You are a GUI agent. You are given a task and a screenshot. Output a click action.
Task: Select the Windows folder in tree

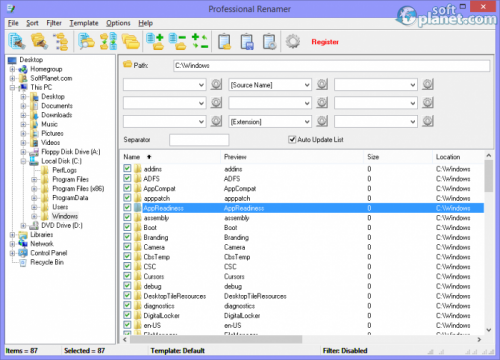[x=65, y=216]
